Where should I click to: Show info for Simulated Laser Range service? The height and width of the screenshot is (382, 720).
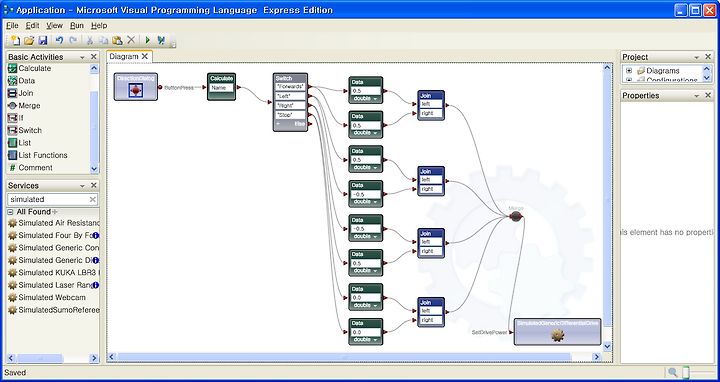click(96, 285)
